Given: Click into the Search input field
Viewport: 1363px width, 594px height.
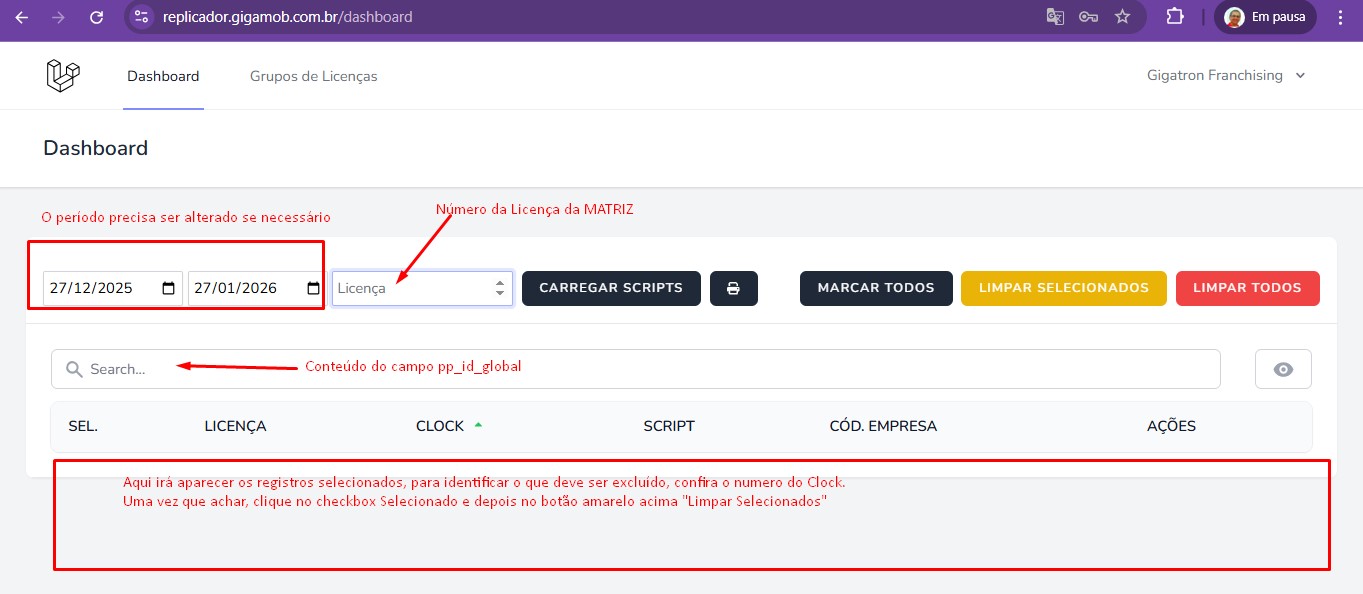Looking at the screenshot, I should coord(640,369).
